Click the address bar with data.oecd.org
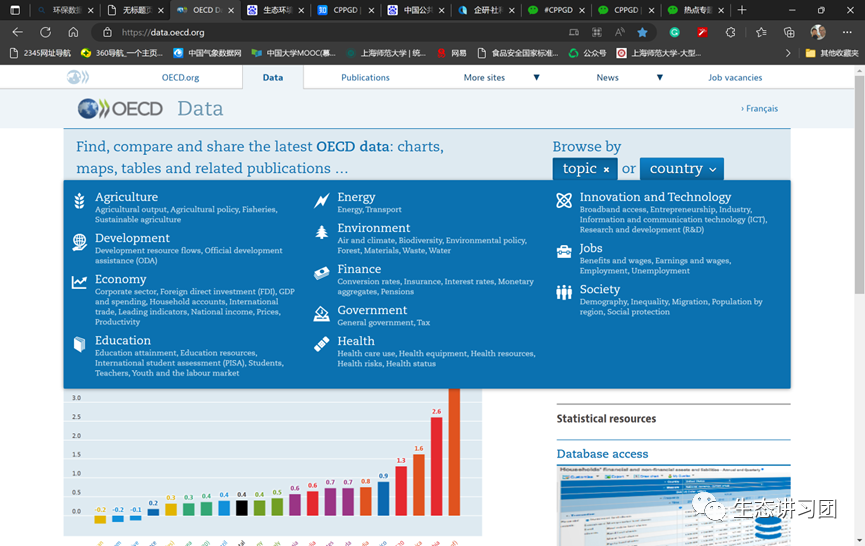 331,33
